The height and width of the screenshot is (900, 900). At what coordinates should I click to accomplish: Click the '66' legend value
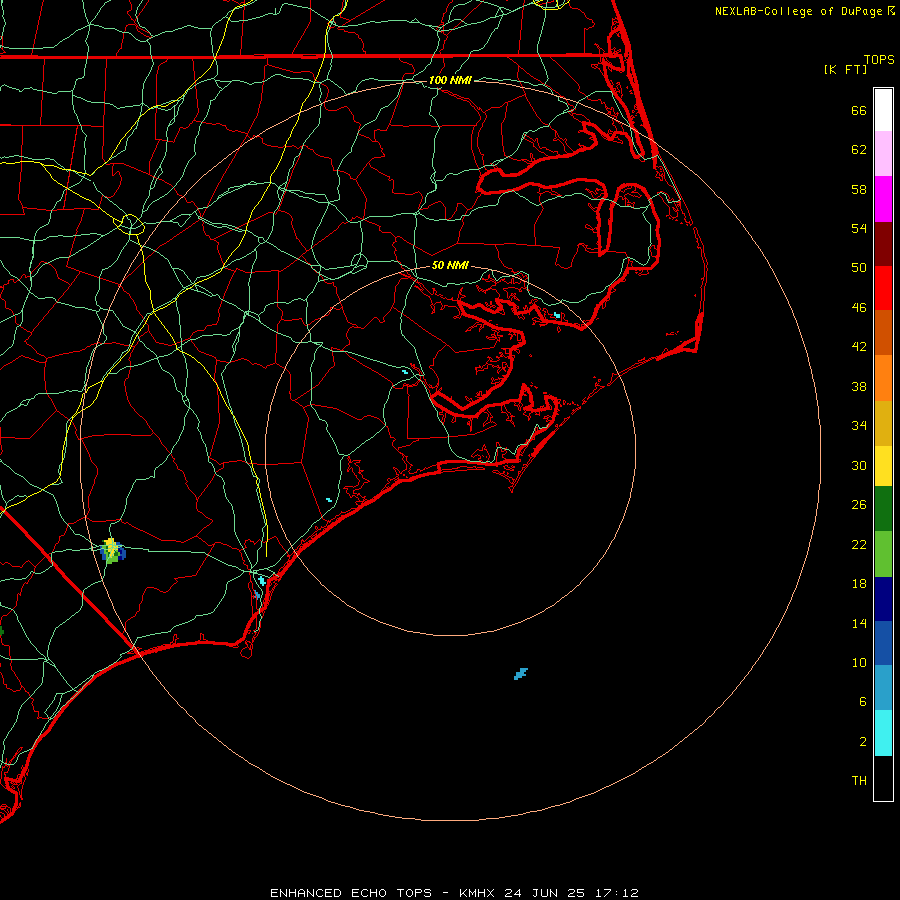pos(859,110)
